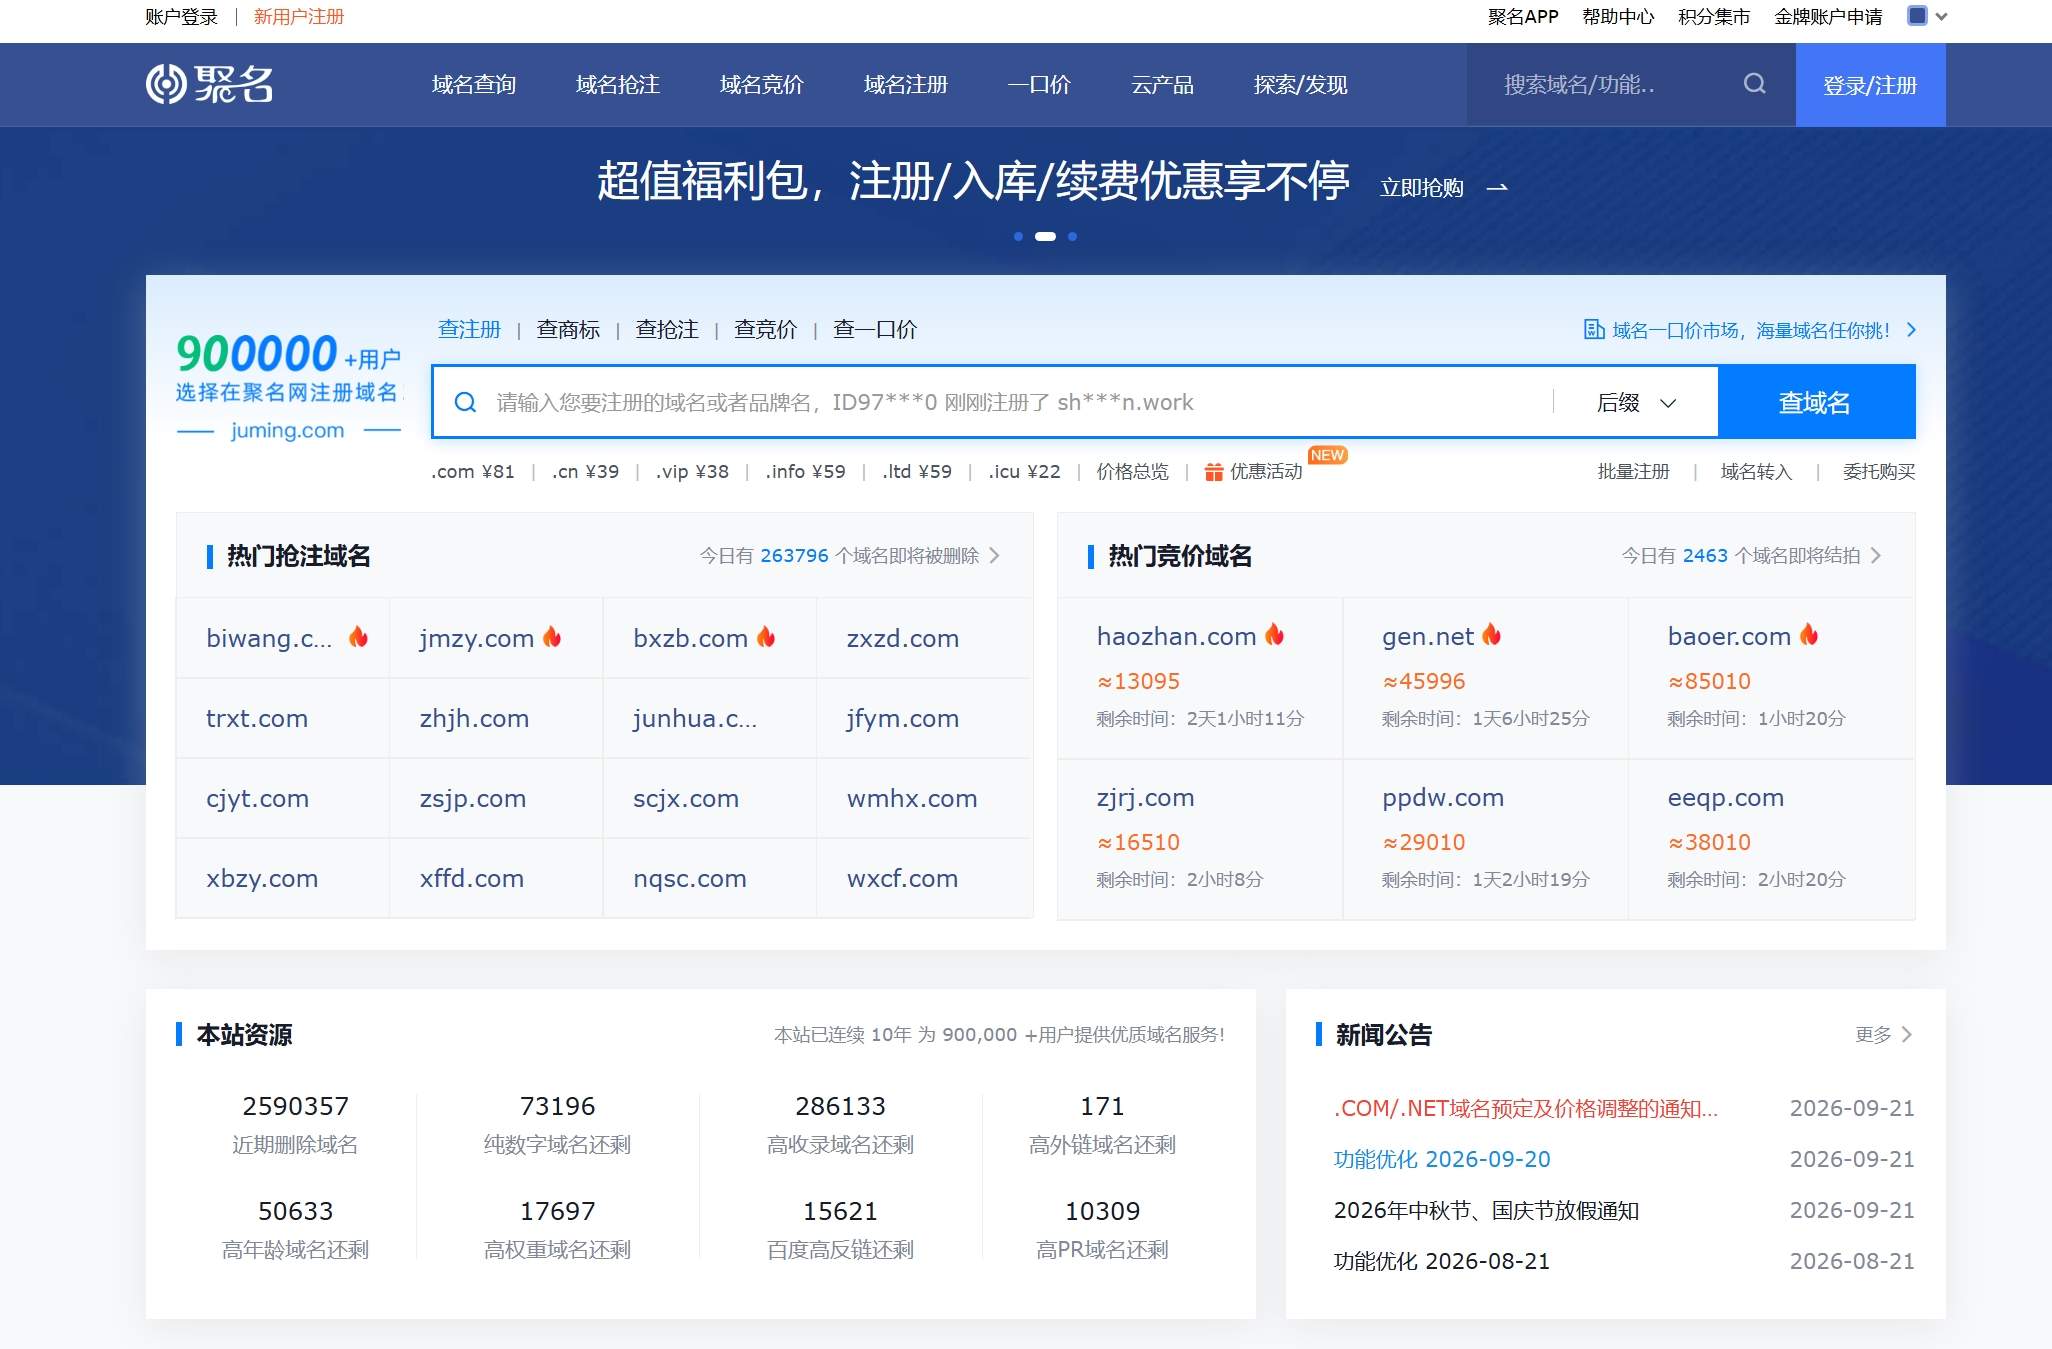Viewport: 2052px width, 1349px height.
Task: Open 功能优化 2026-09-20 news item
Action: [1442, 1159]
